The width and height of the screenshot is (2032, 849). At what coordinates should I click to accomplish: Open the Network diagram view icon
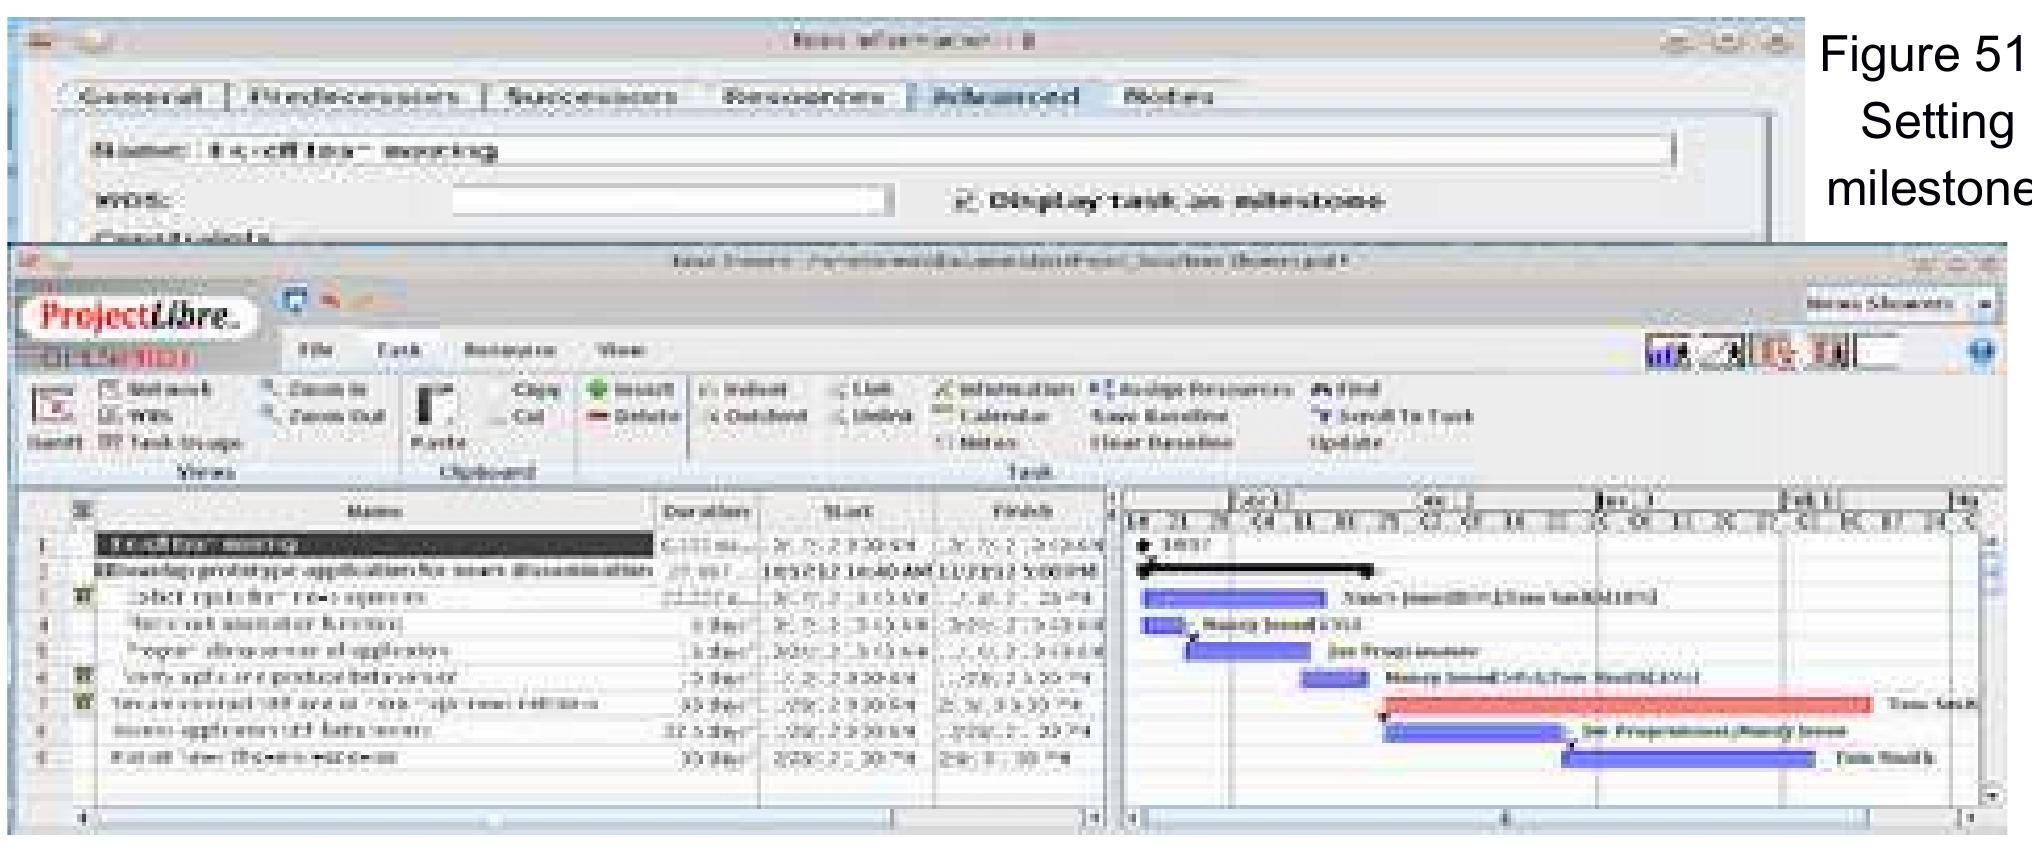pos(110,389)
